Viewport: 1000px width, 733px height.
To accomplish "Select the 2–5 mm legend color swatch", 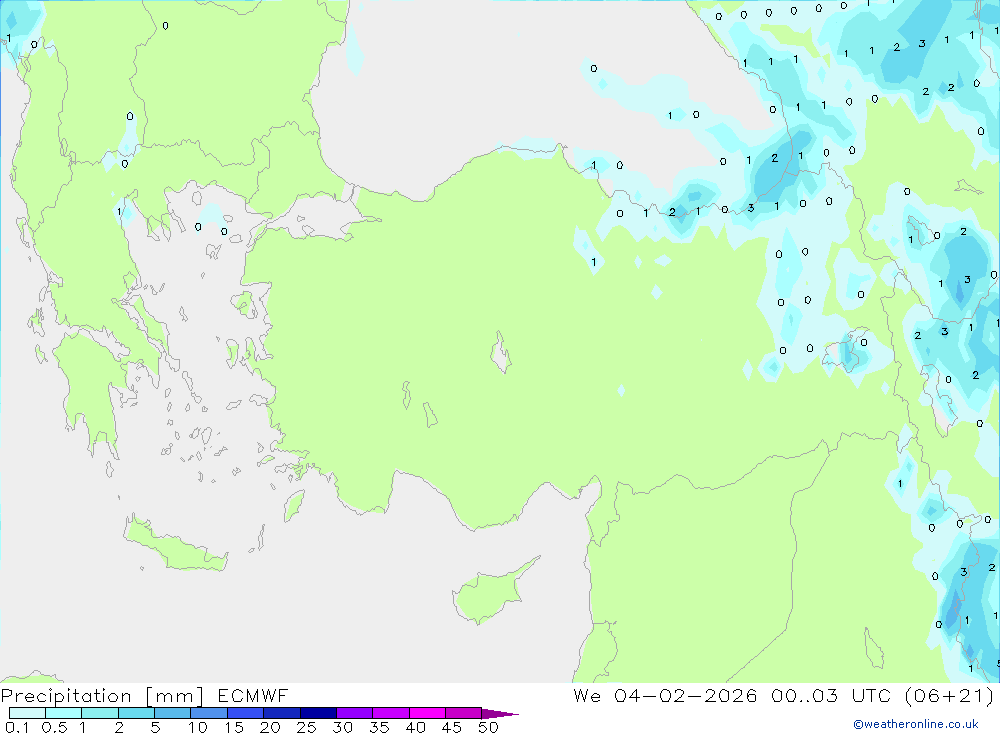I will pyautogui.click(x=136, y=713).
